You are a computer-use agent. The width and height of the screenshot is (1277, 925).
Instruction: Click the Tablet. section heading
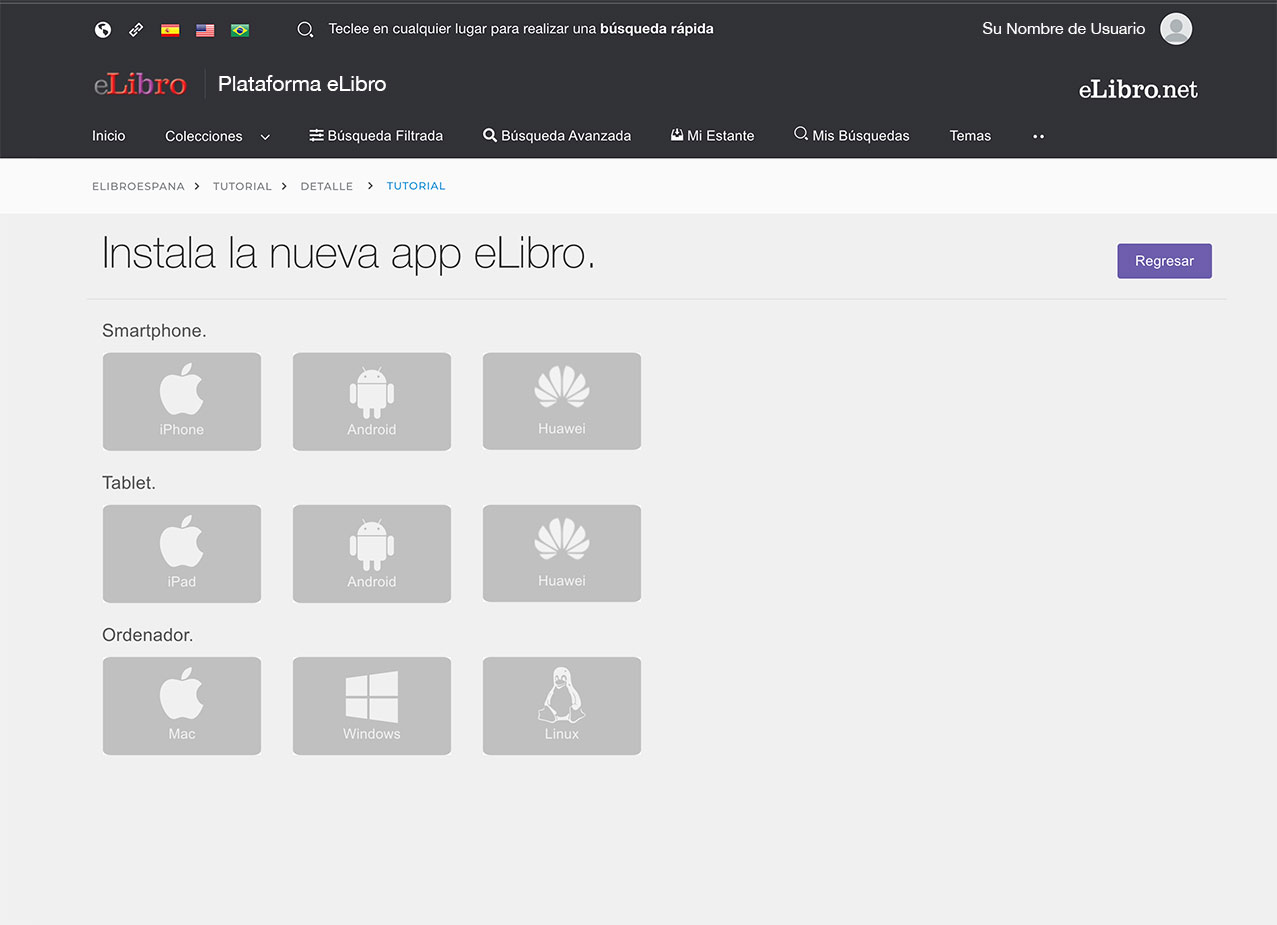pos(129,483)
